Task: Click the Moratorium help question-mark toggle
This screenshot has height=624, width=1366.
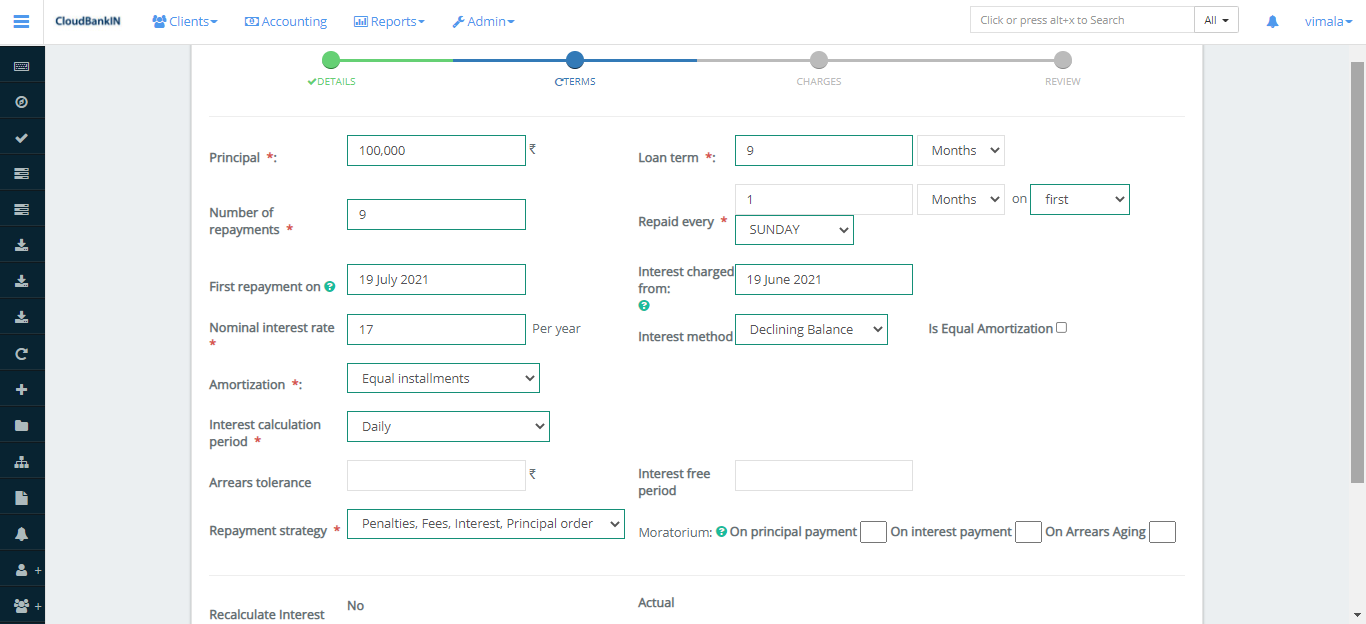Action: point(721,531)
